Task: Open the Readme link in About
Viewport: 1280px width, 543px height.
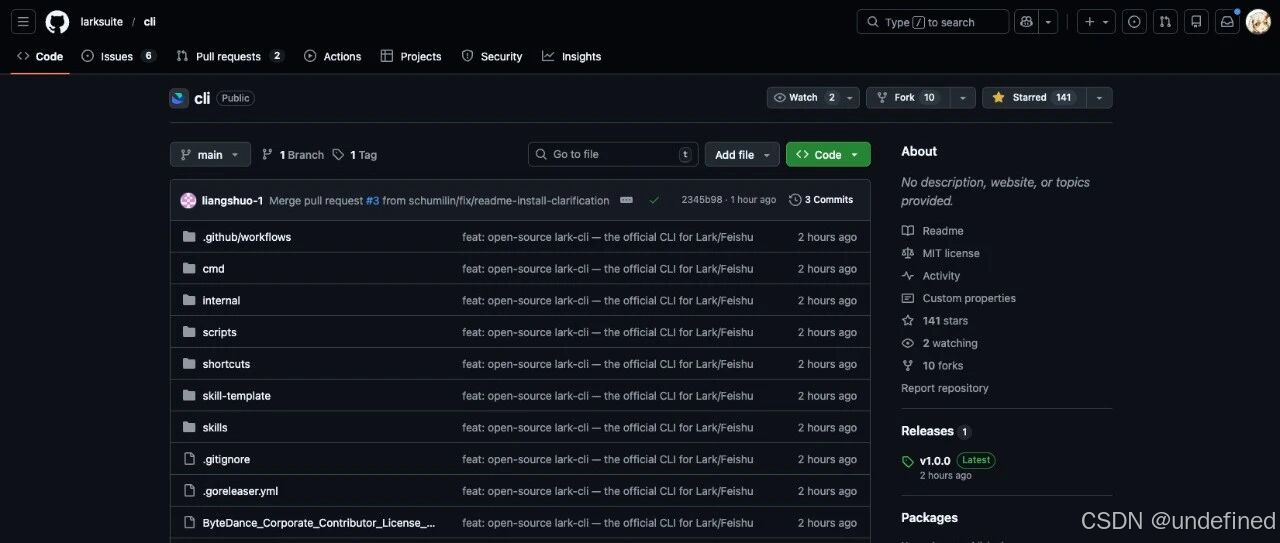Action: click(x=933, y=231)
